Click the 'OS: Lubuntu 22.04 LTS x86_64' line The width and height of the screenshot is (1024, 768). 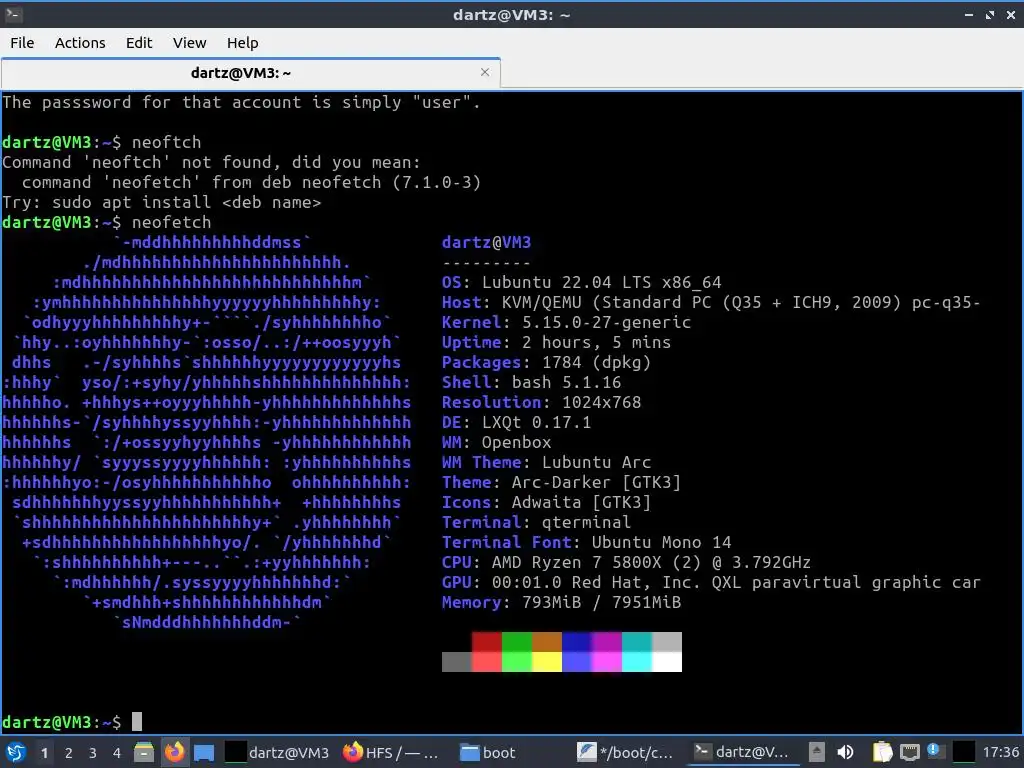(x=581, y=282)
